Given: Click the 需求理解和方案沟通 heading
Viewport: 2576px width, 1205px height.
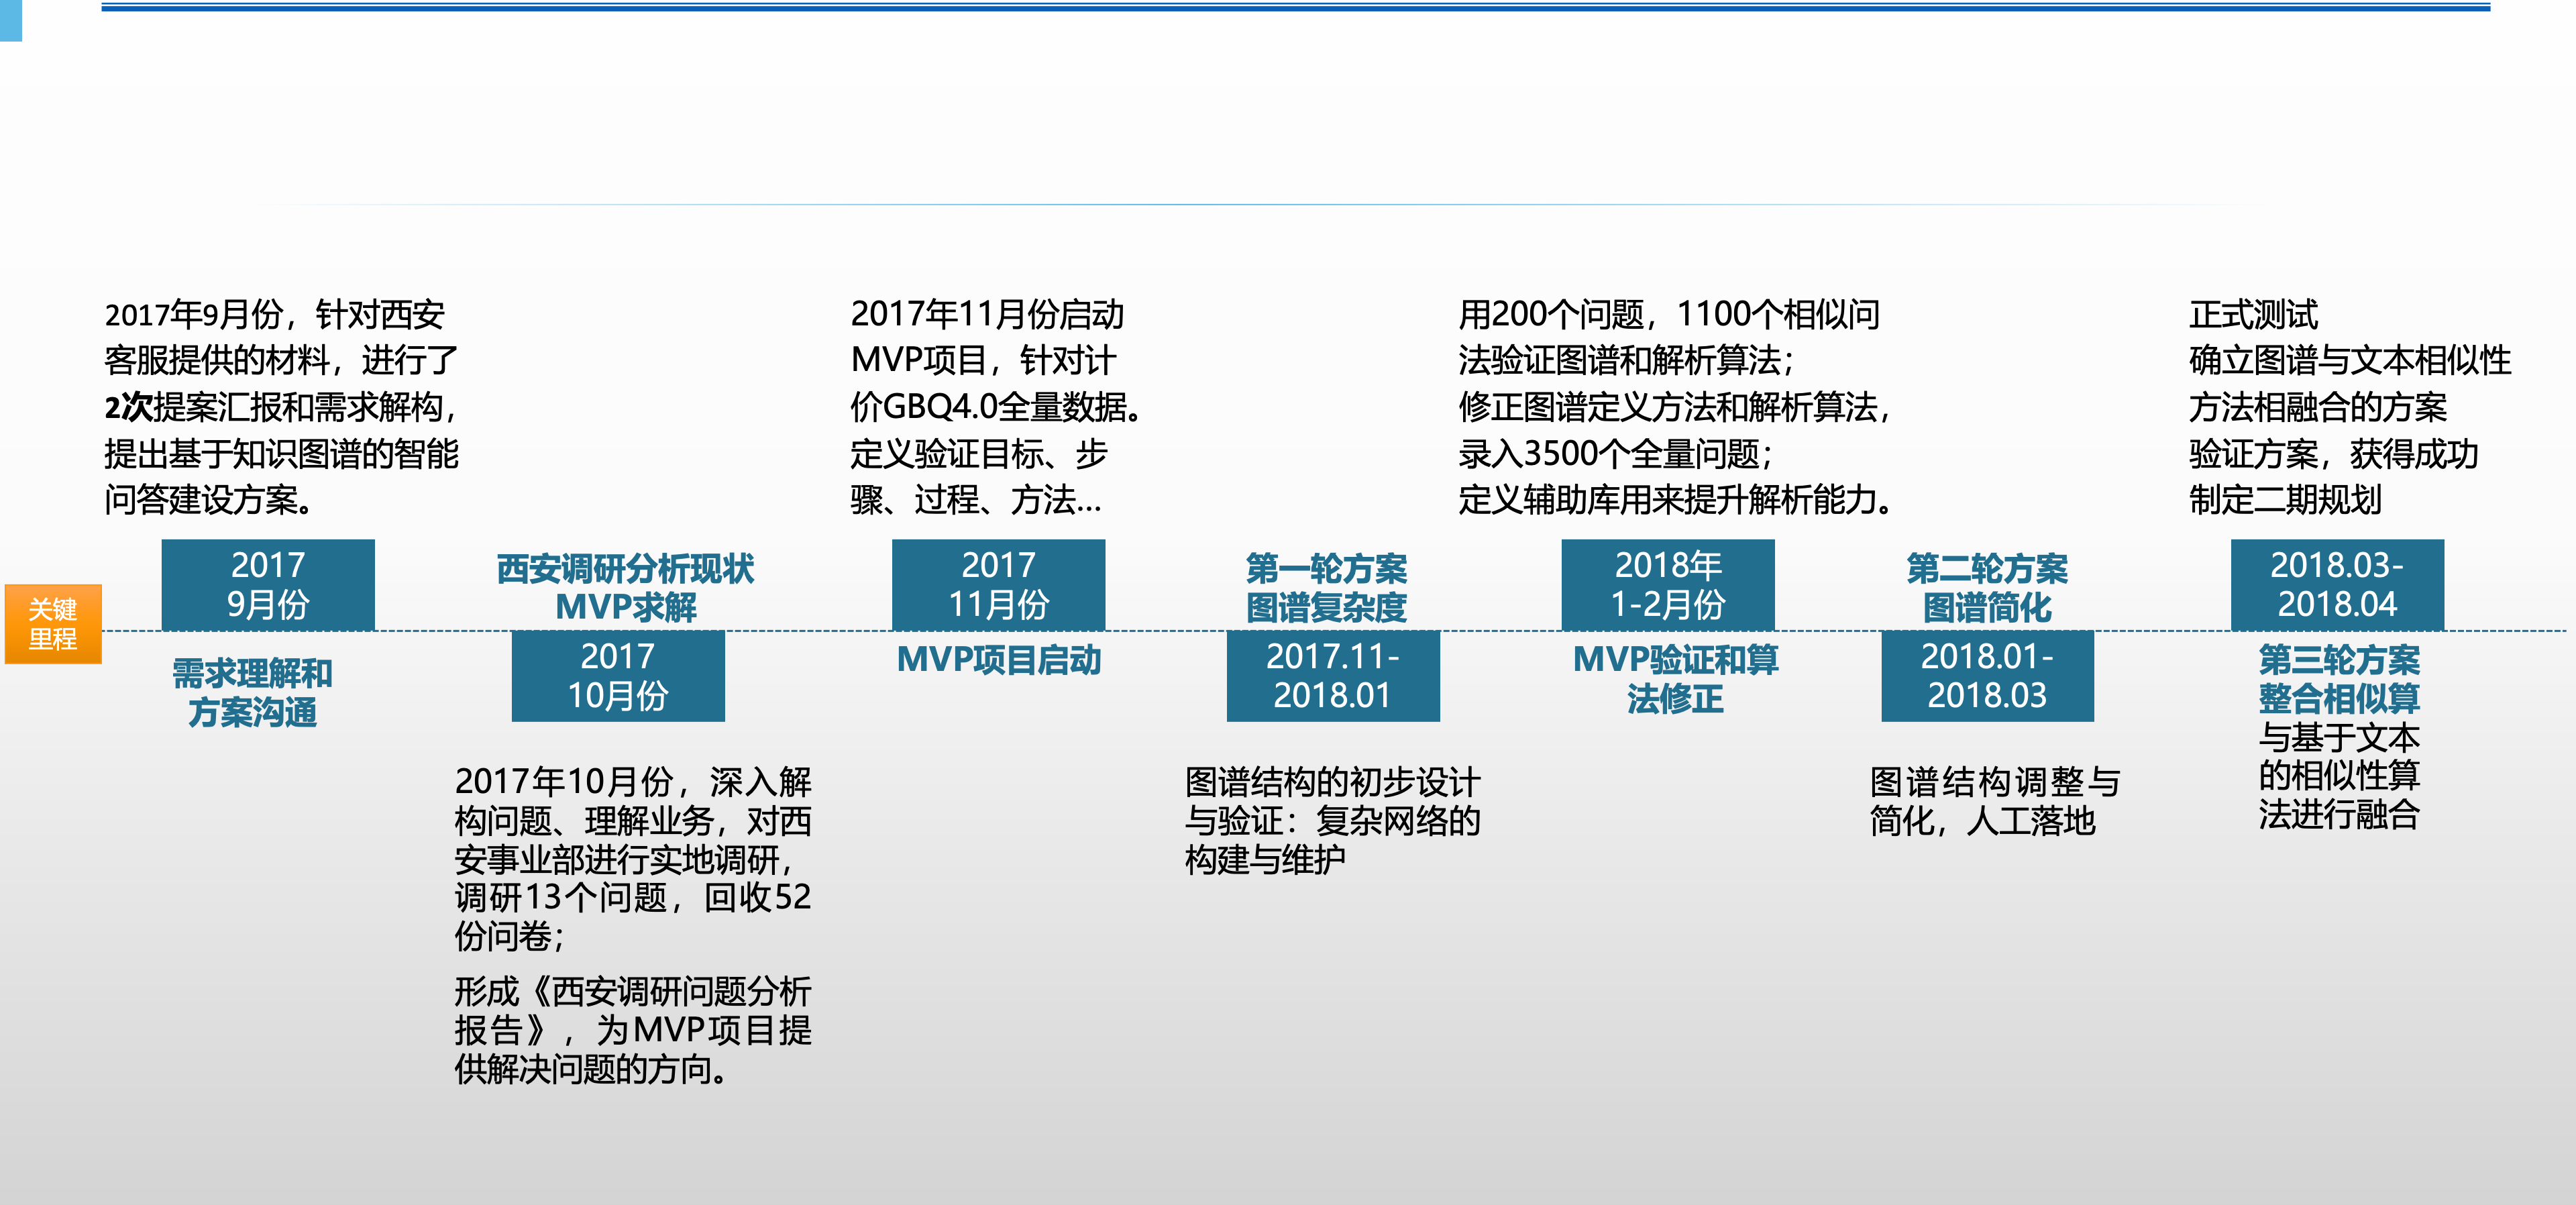Looking at the screenshot, I should pyautogui.click(x=252, y=693).
